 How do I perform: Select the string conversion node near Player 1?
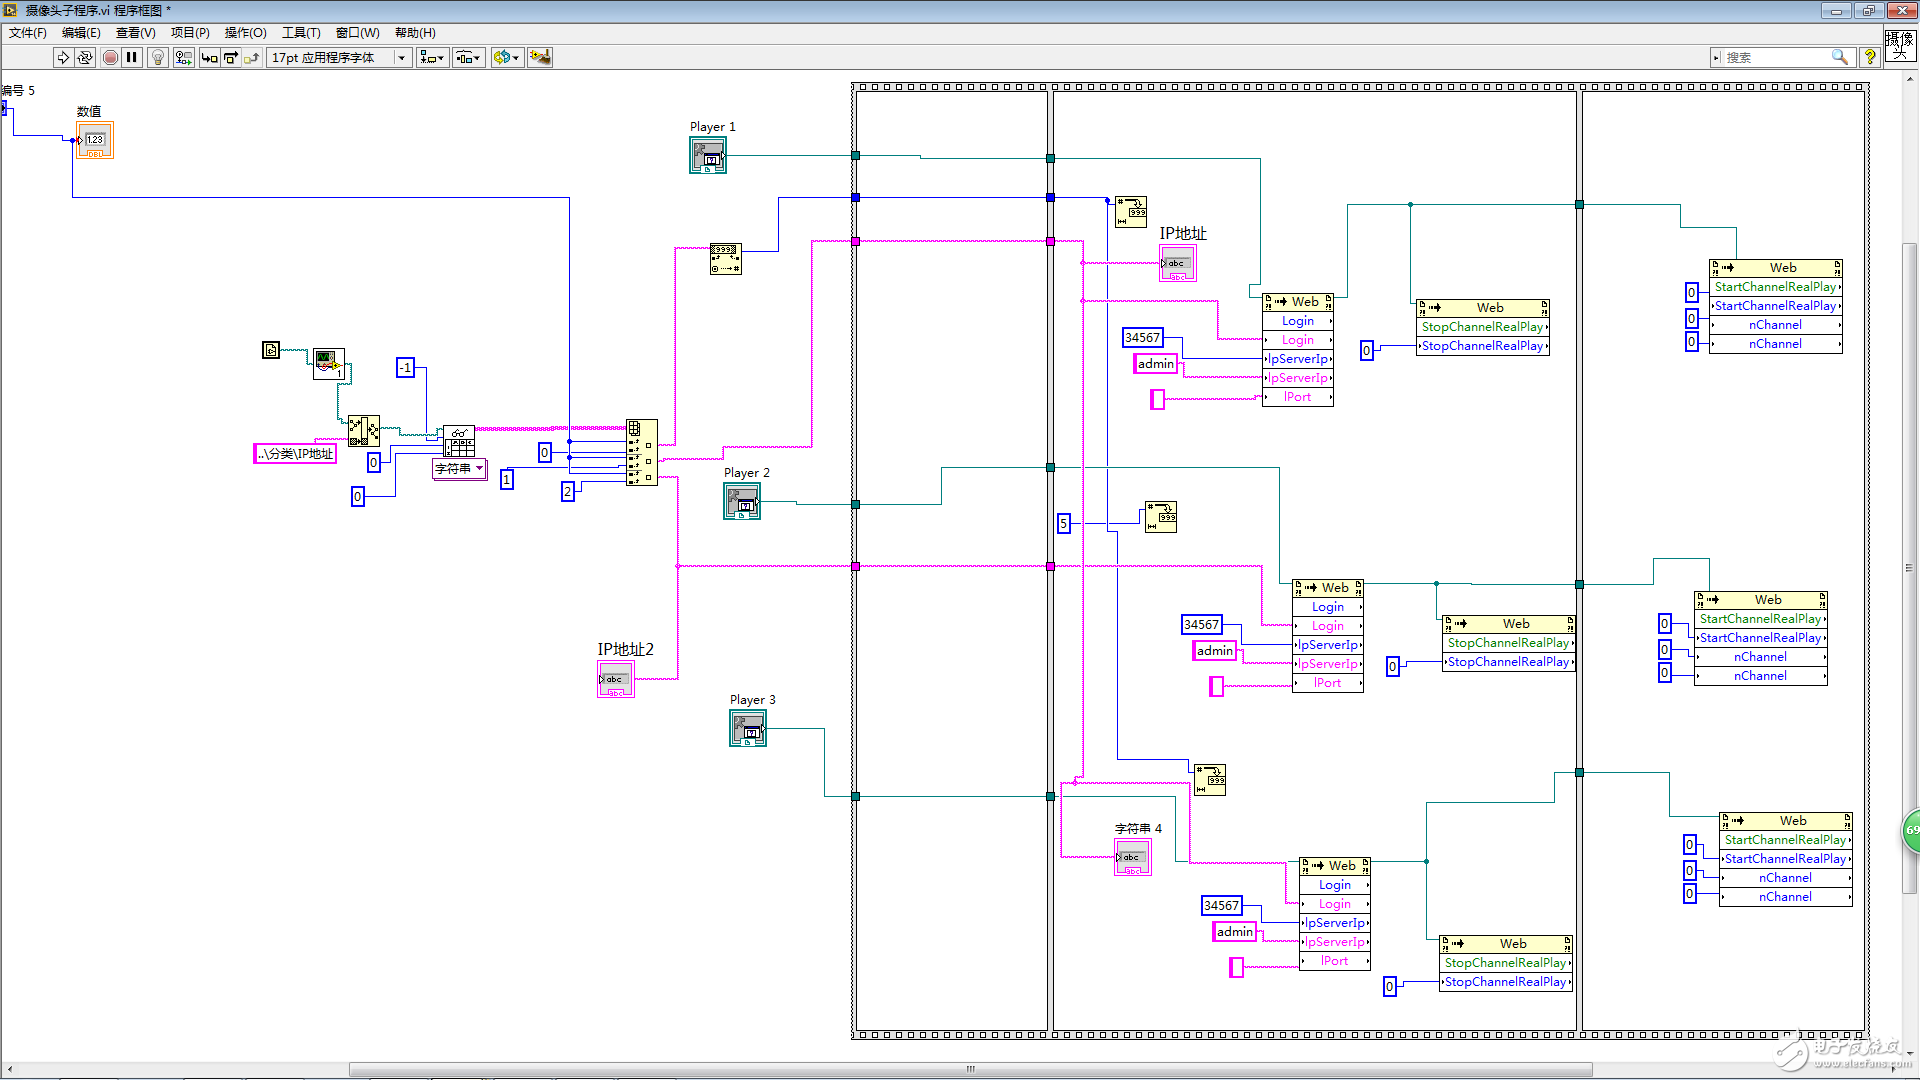point(726,258)
